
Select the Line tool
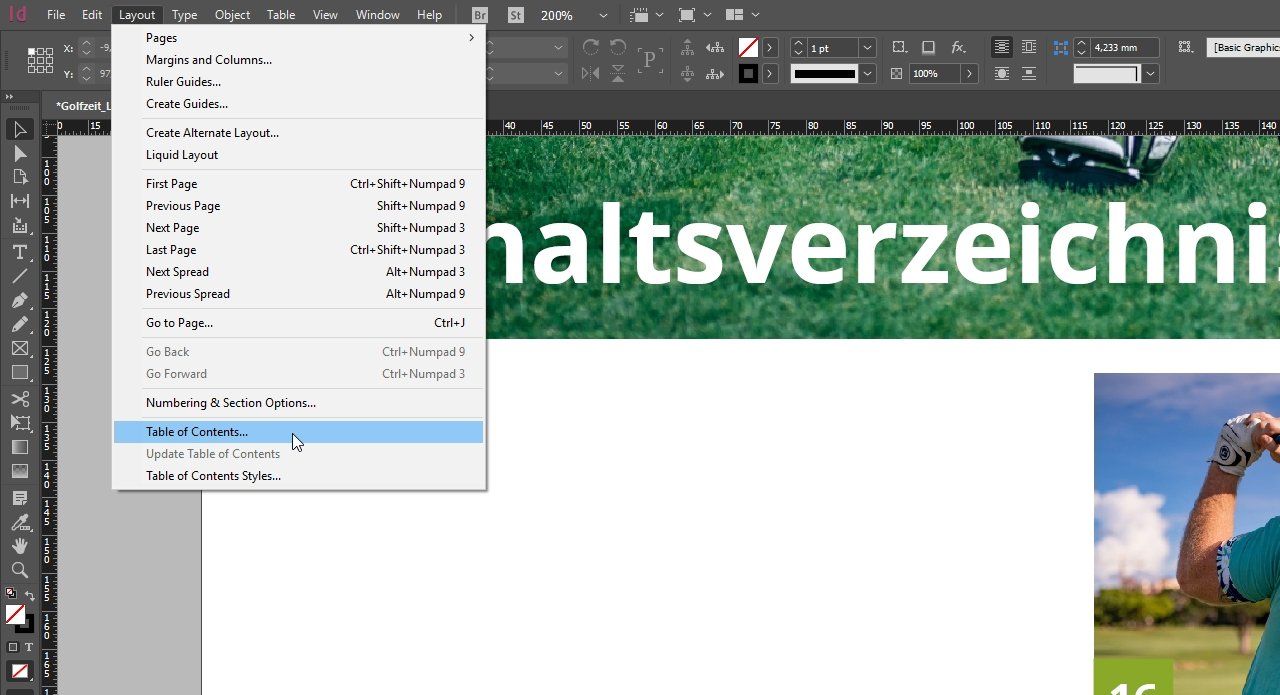(x=20, y=277)
